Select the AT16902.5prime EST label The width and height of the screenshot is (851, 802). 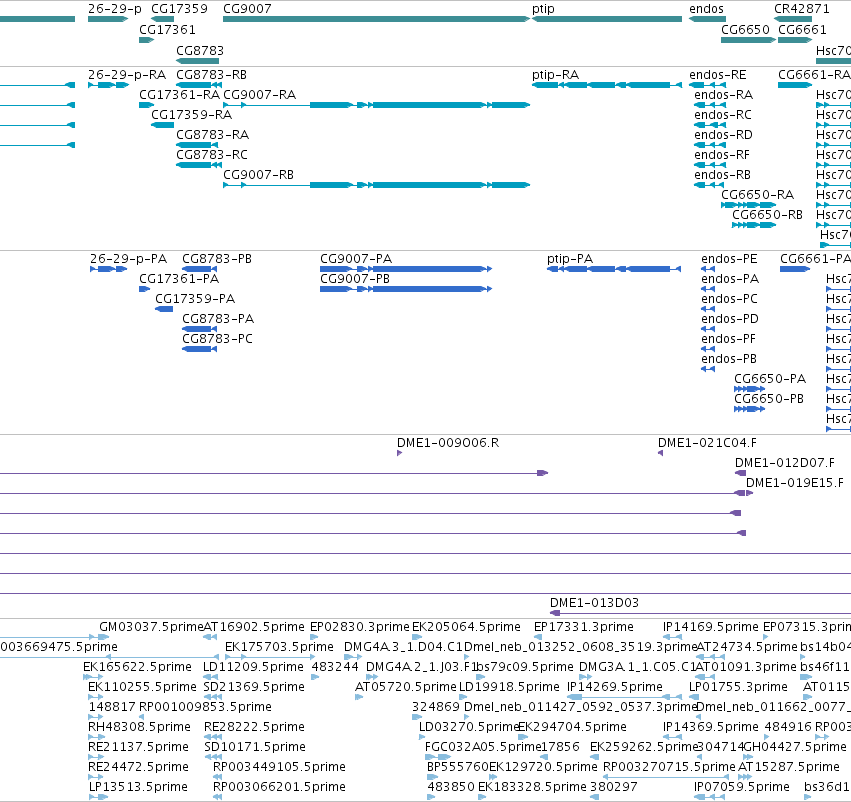[254, 627]
